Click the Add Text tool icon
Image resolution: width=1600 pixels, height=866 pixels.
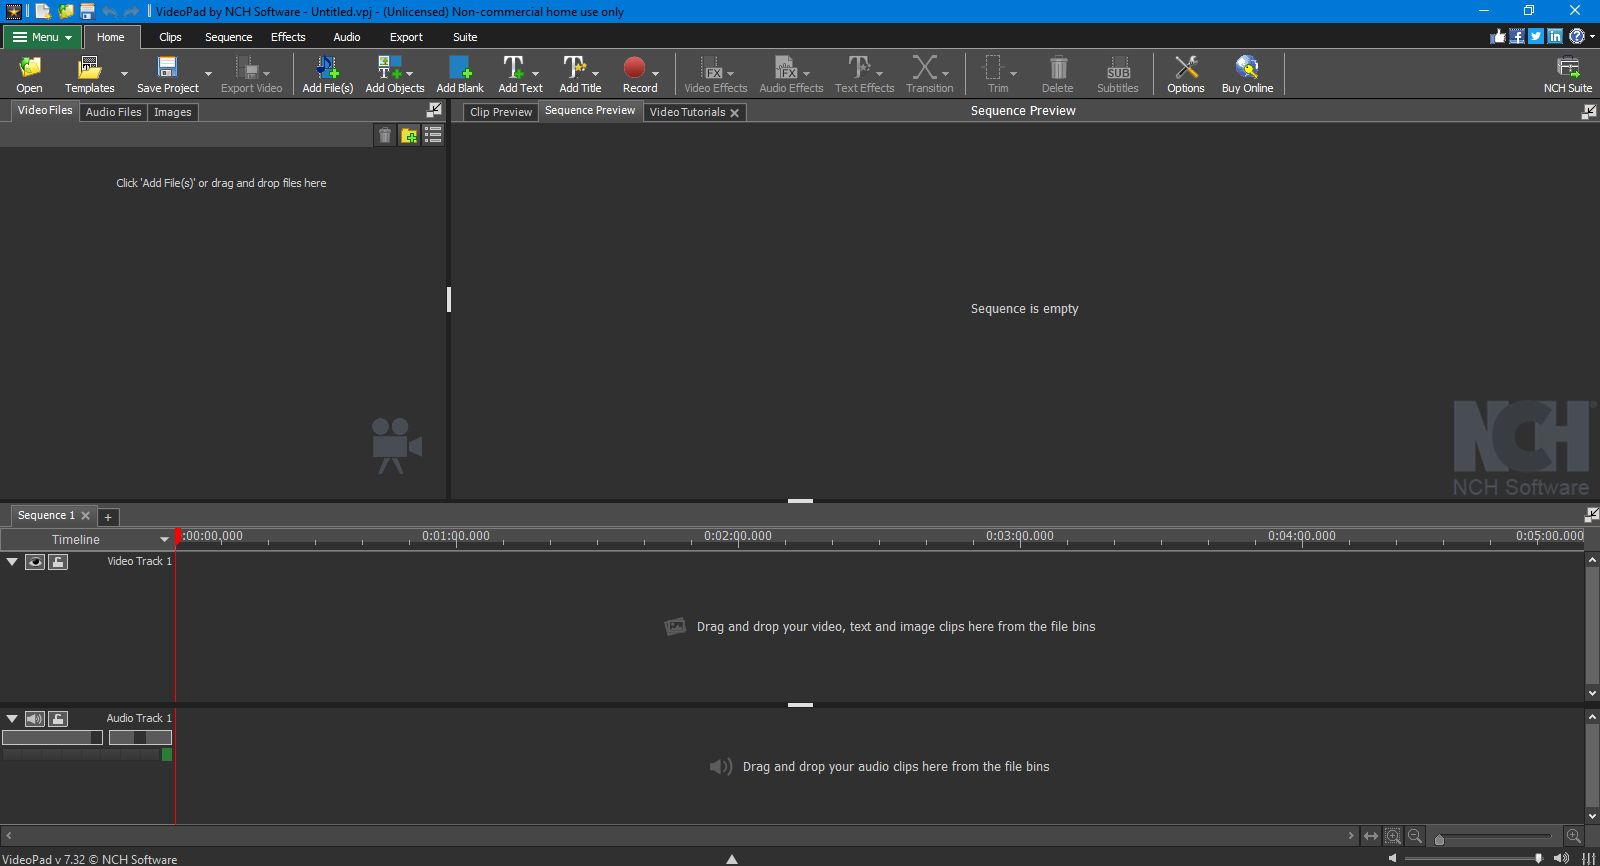513,67
